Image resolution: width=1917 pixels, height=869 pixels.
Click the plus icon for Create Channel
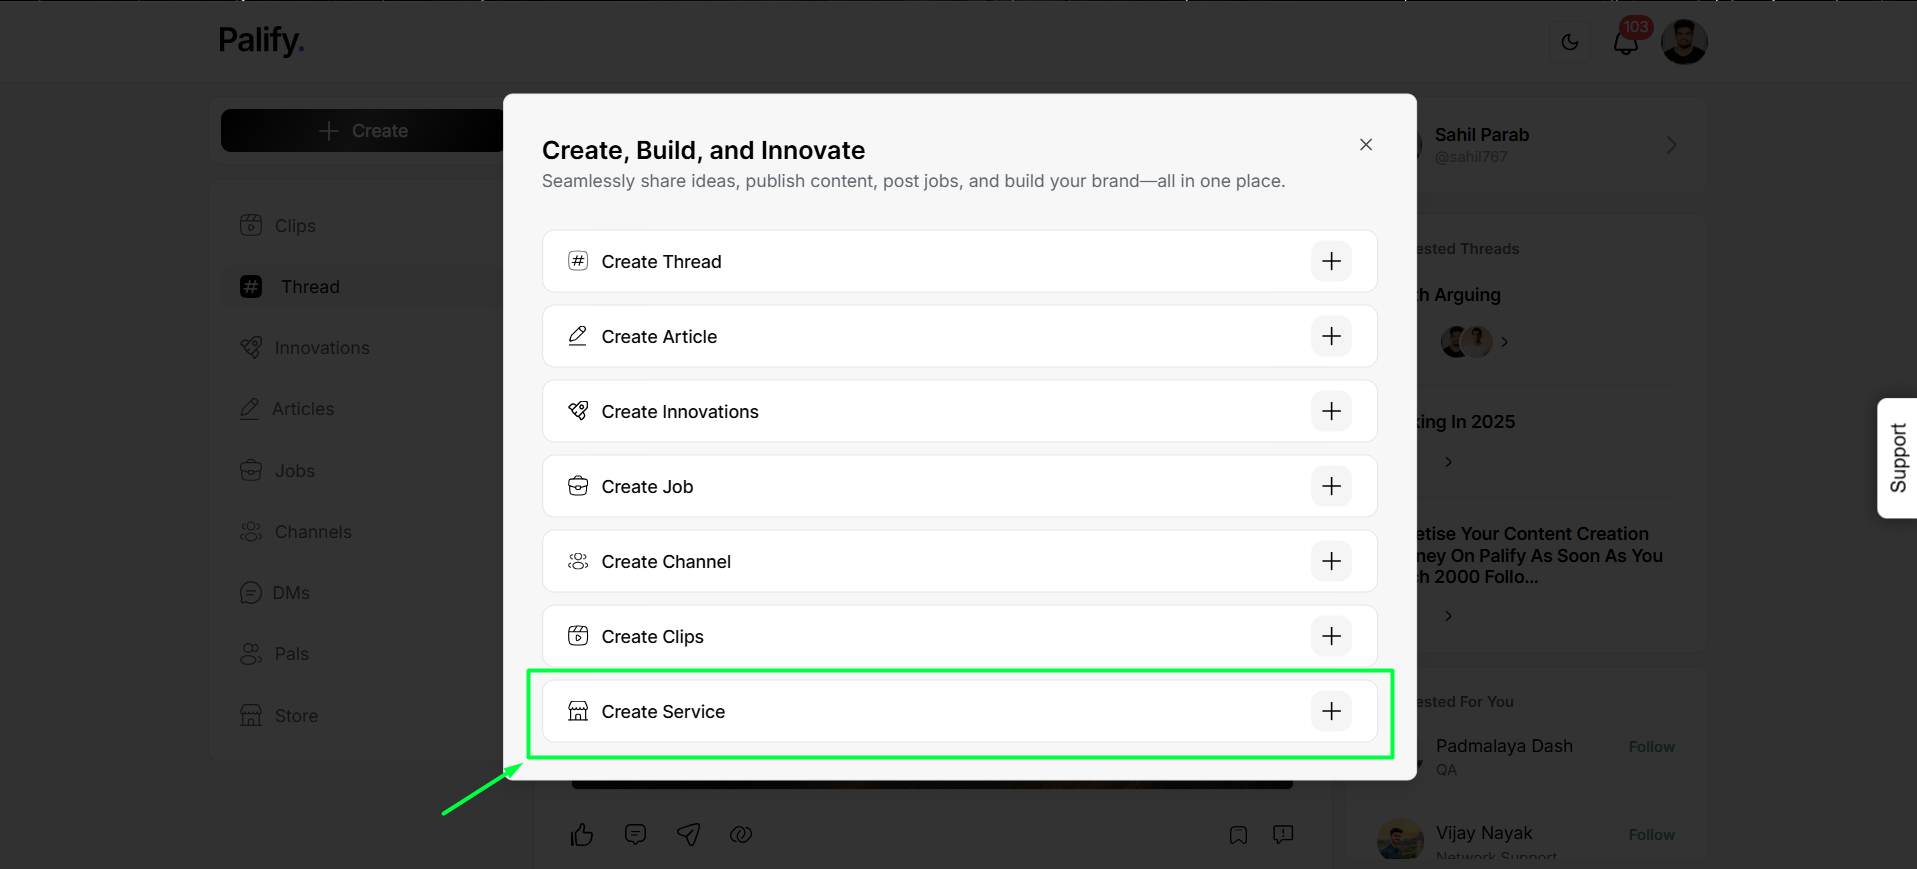coord(1331,561)
